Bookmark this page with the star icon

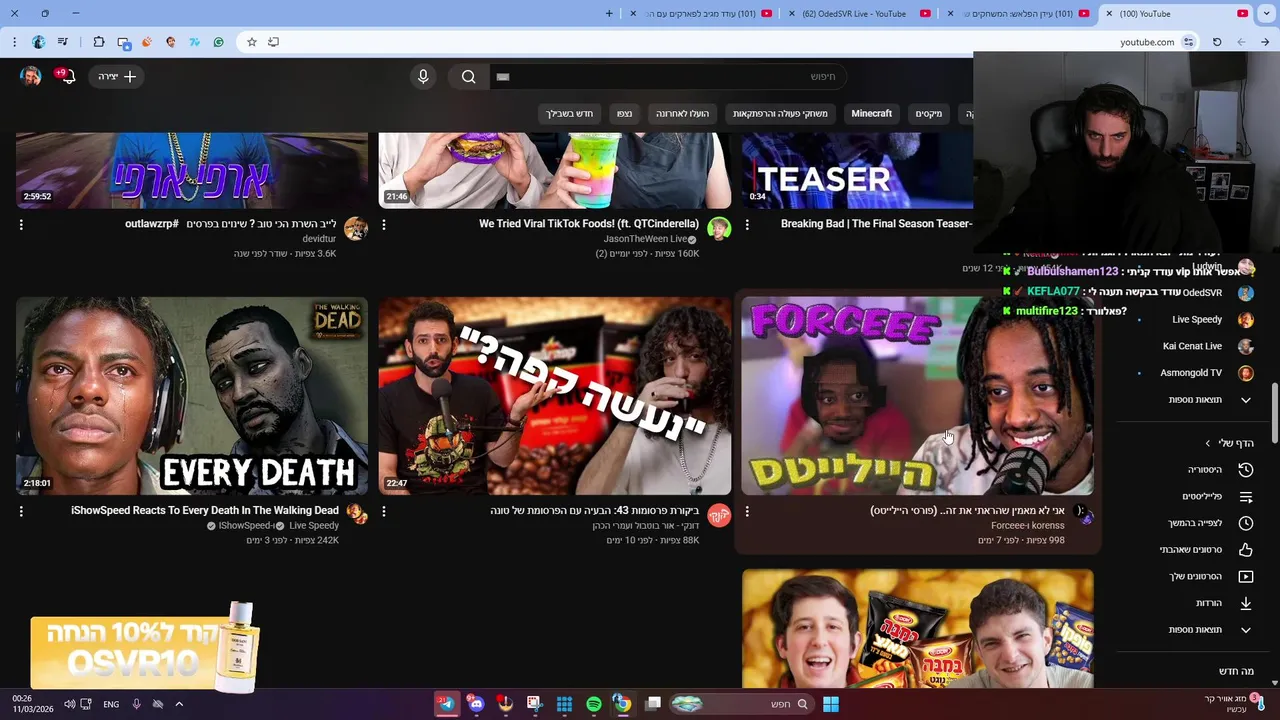[x=252, y=42]
